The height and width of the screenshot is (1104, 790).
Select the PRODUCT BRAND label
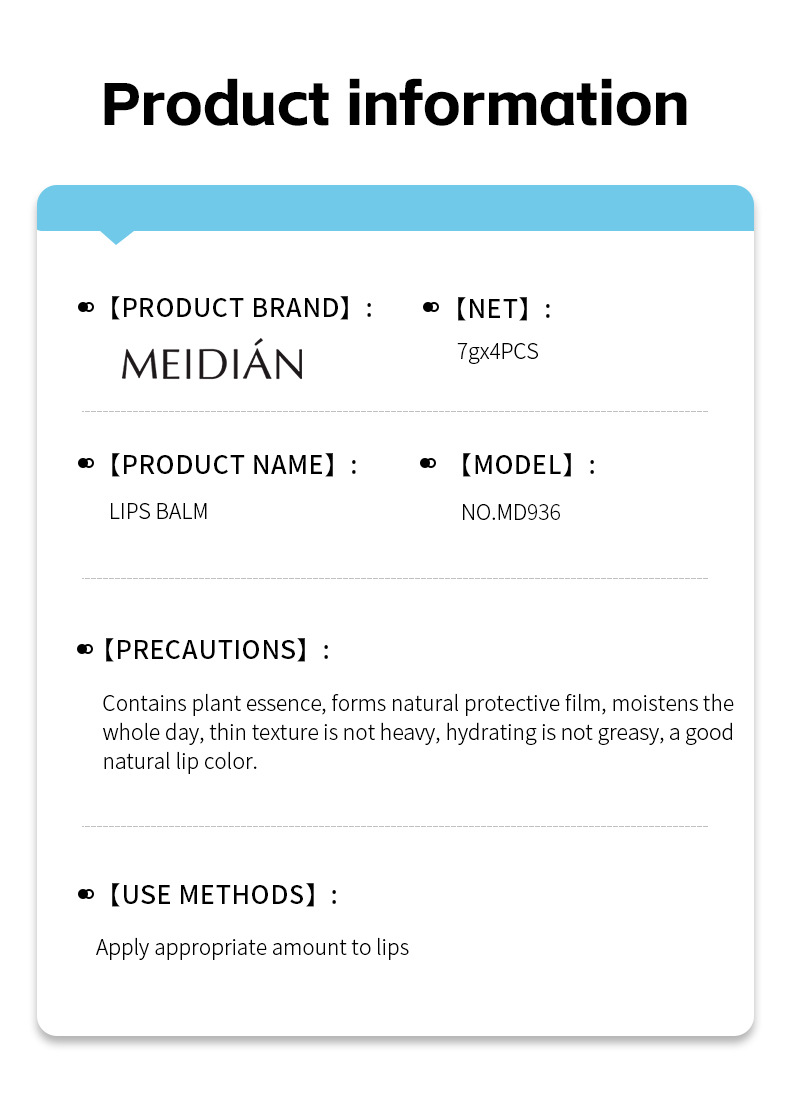[238, 308]
